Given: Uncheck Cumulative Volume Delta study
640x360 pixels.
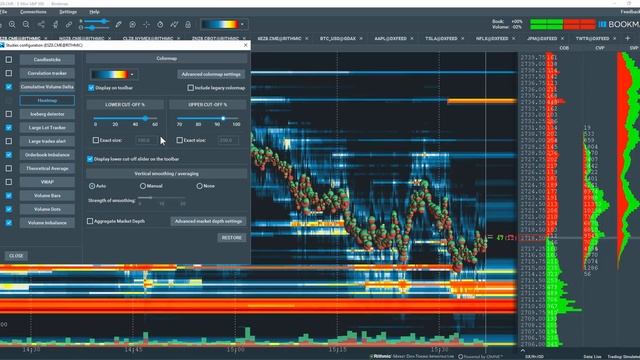Looking at the screenshot, I should coord(9,87).
